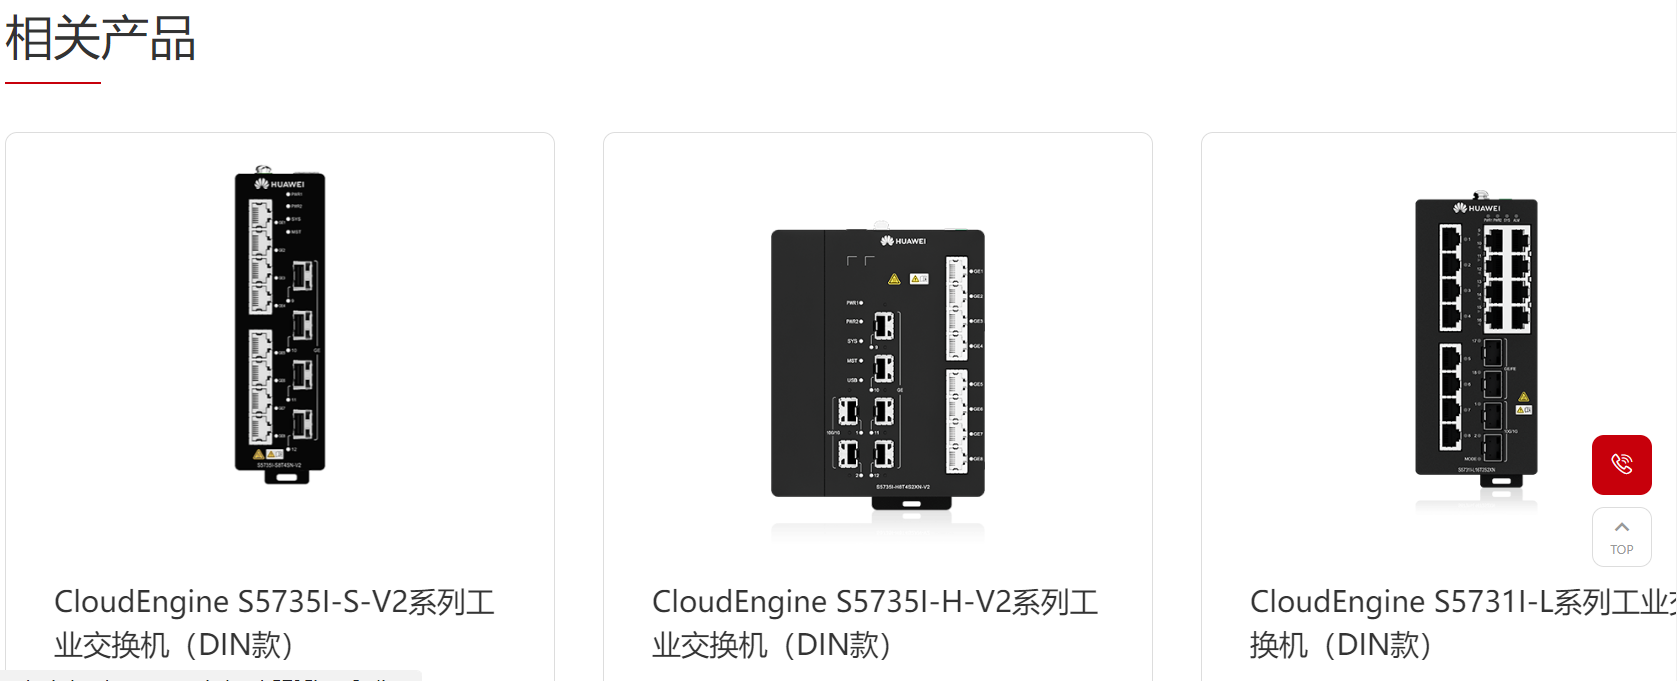
Task: Click the S5735I-S-V2 switch's DIN mounting clip
Action: point(286,476)
